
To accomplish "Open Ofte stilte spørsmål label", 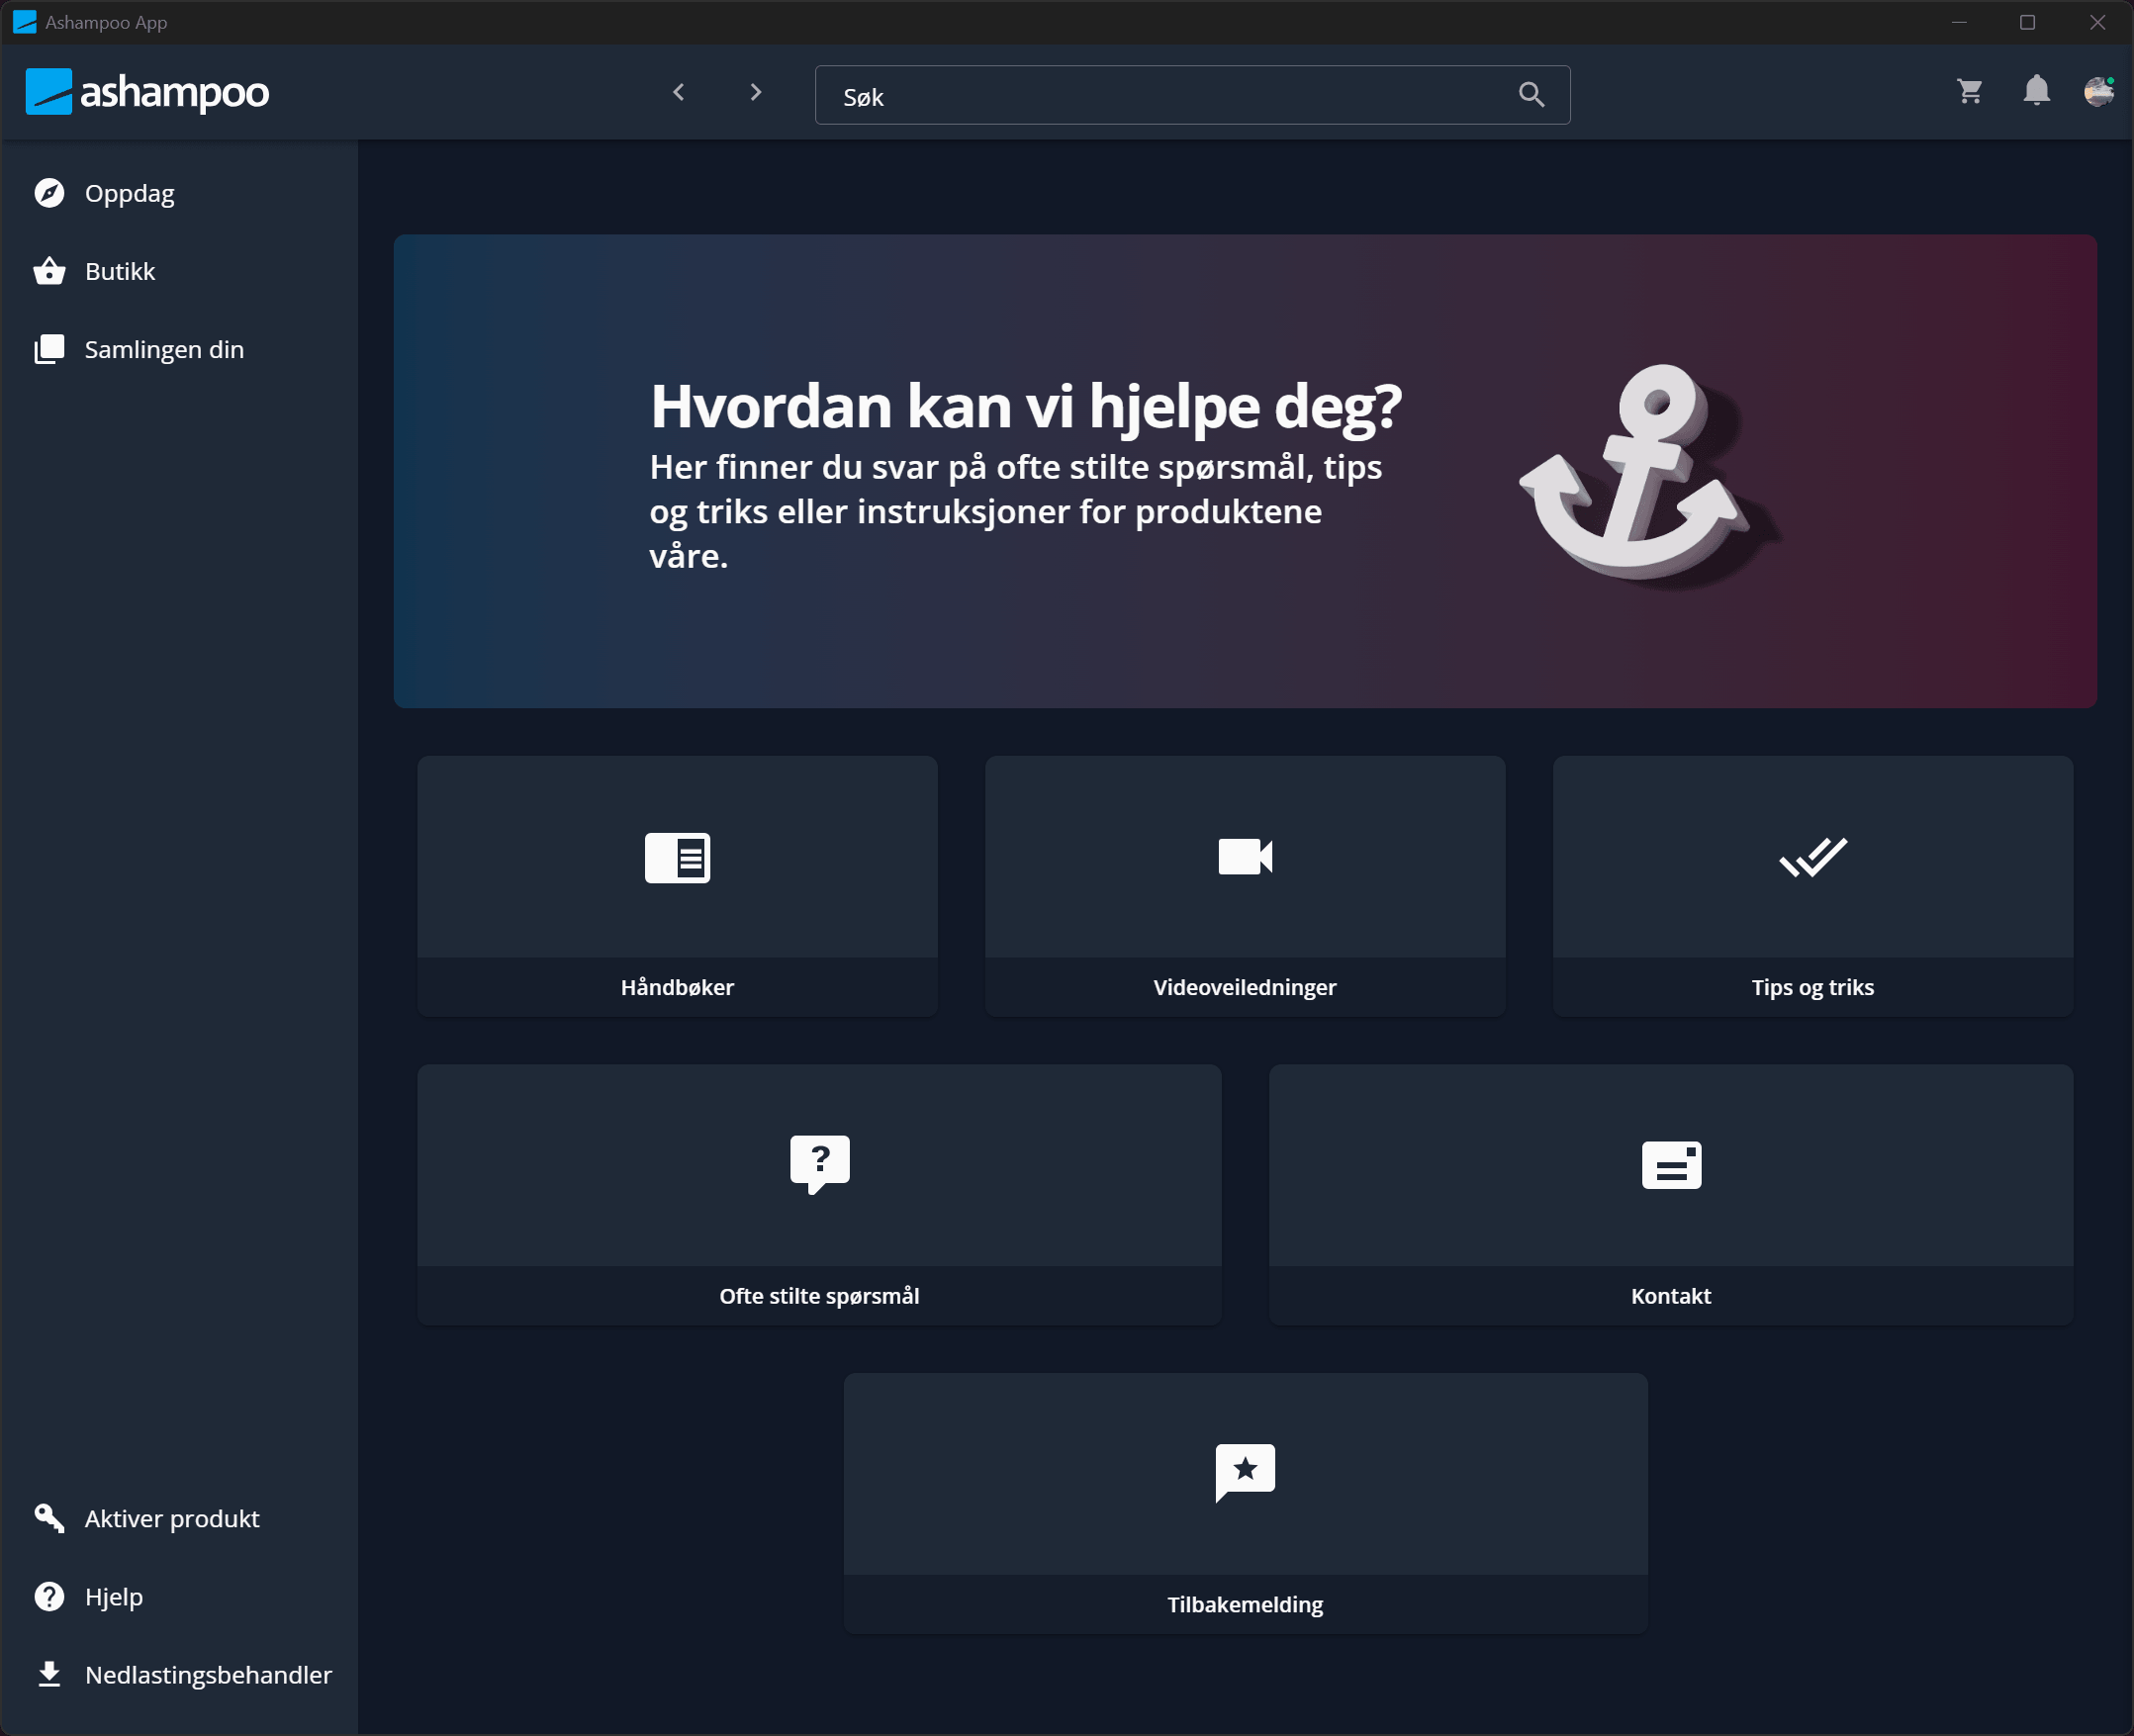I will tap(819, 1296).
